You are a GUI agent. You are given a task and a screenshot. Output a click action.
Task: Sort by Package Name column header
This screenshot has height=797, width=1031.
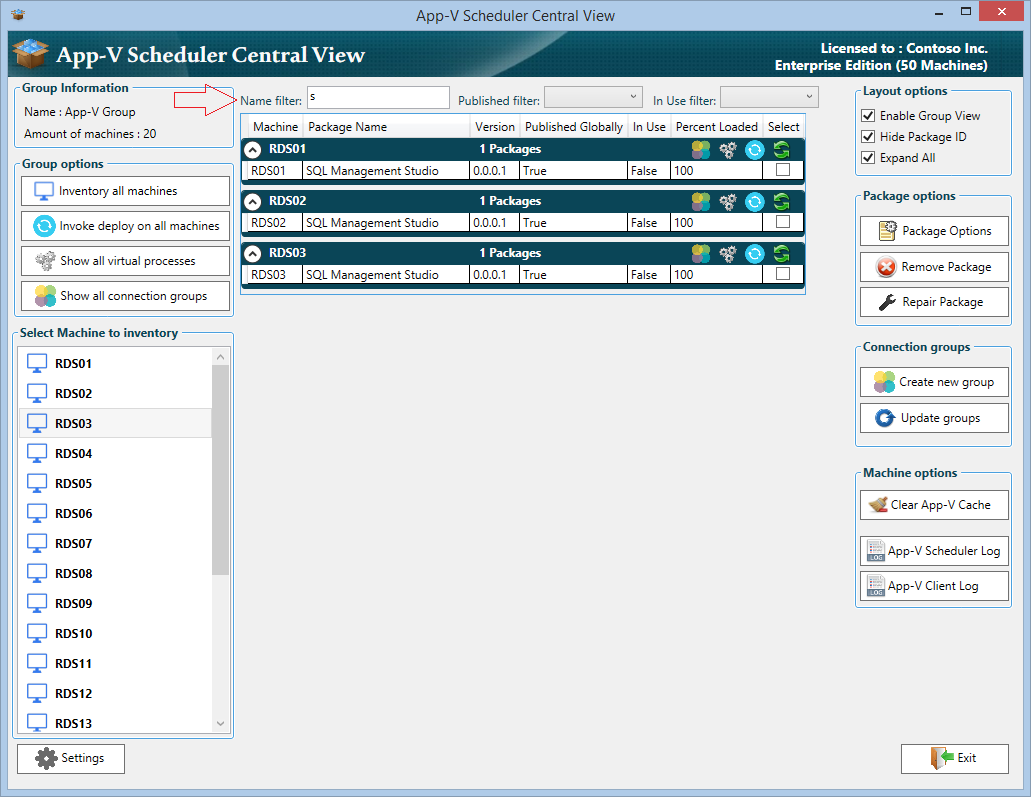pos(347,127)
